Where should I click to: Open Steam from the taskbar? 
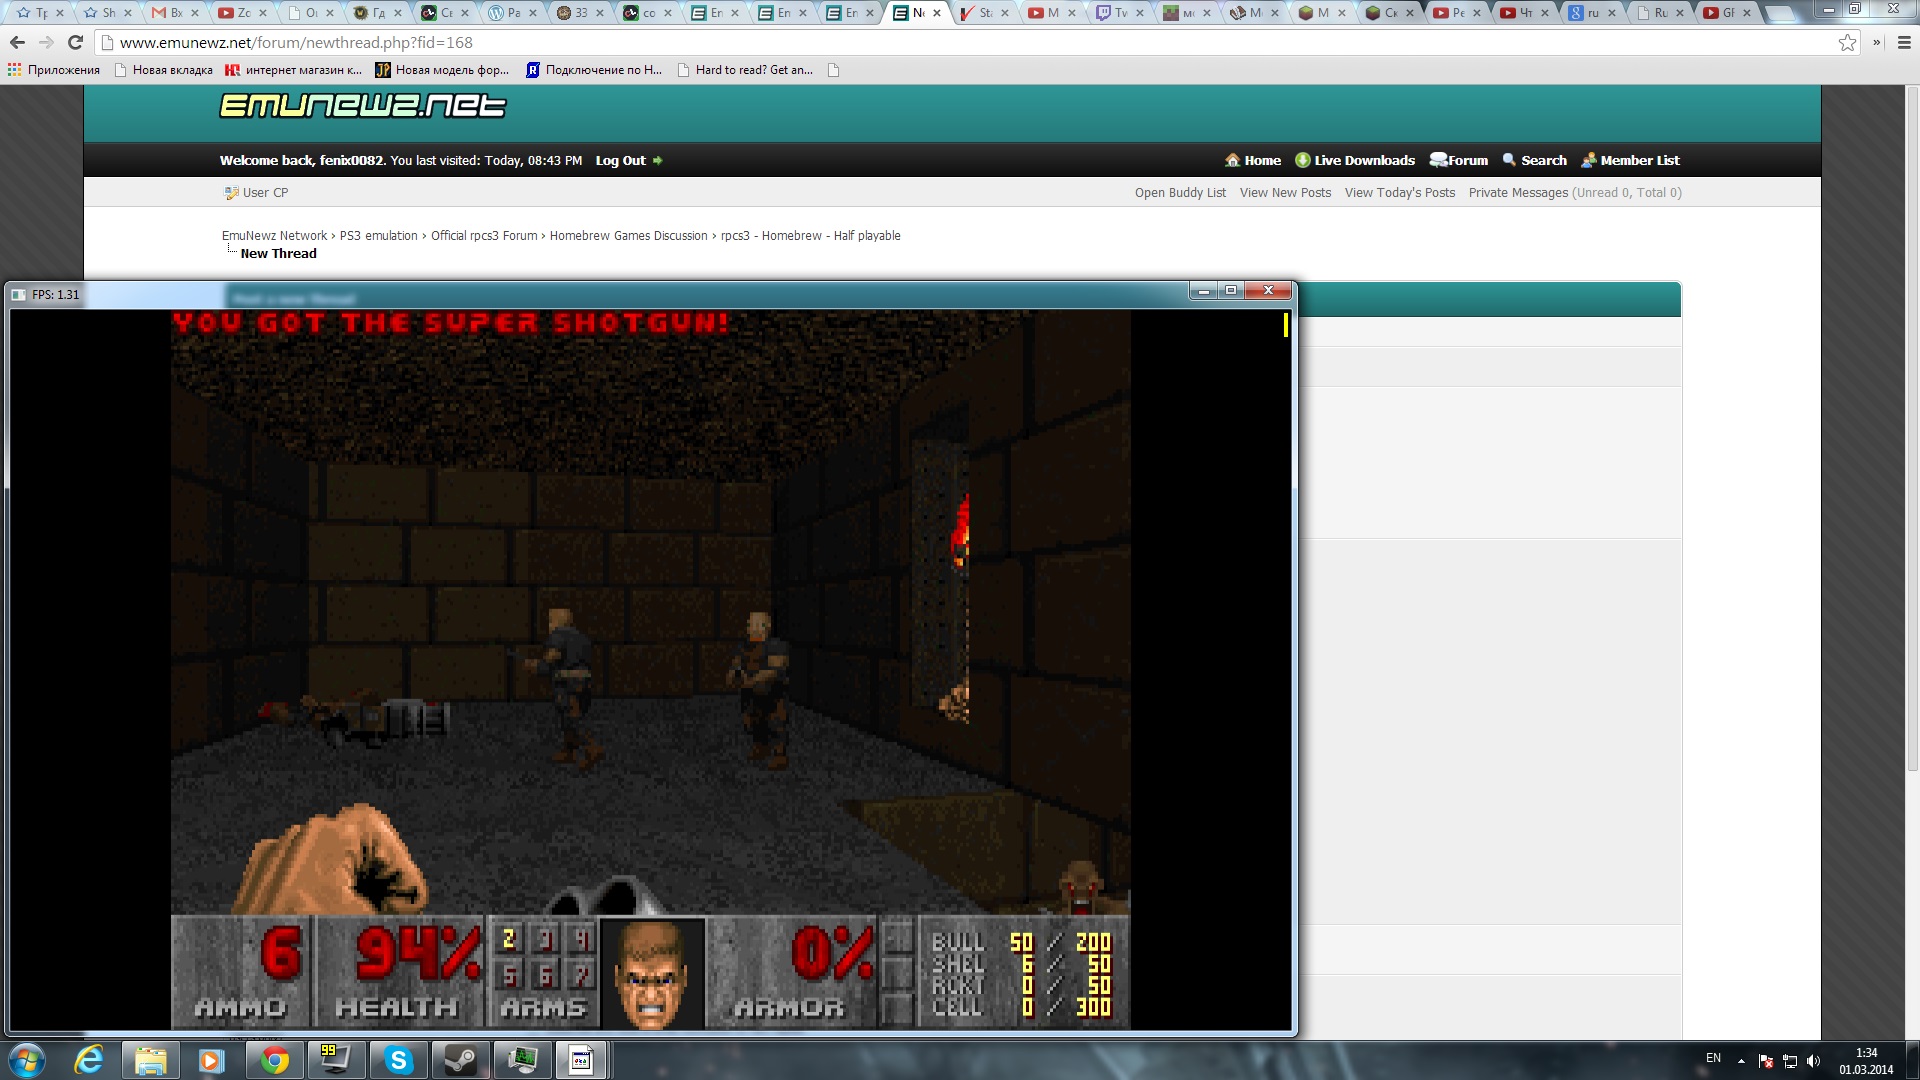click(x=460, y=1060)
